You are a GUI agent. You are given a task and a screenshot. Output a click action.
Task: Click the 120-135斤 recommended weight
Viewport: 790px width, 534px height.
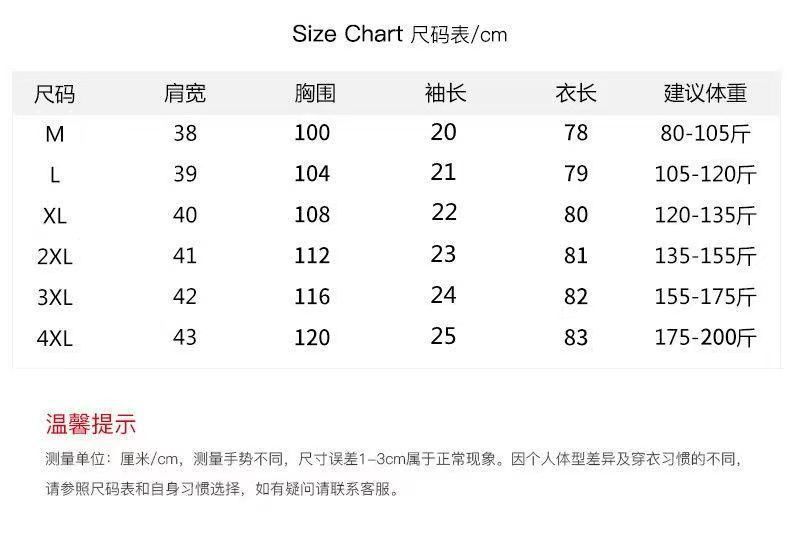pos(705,215)
